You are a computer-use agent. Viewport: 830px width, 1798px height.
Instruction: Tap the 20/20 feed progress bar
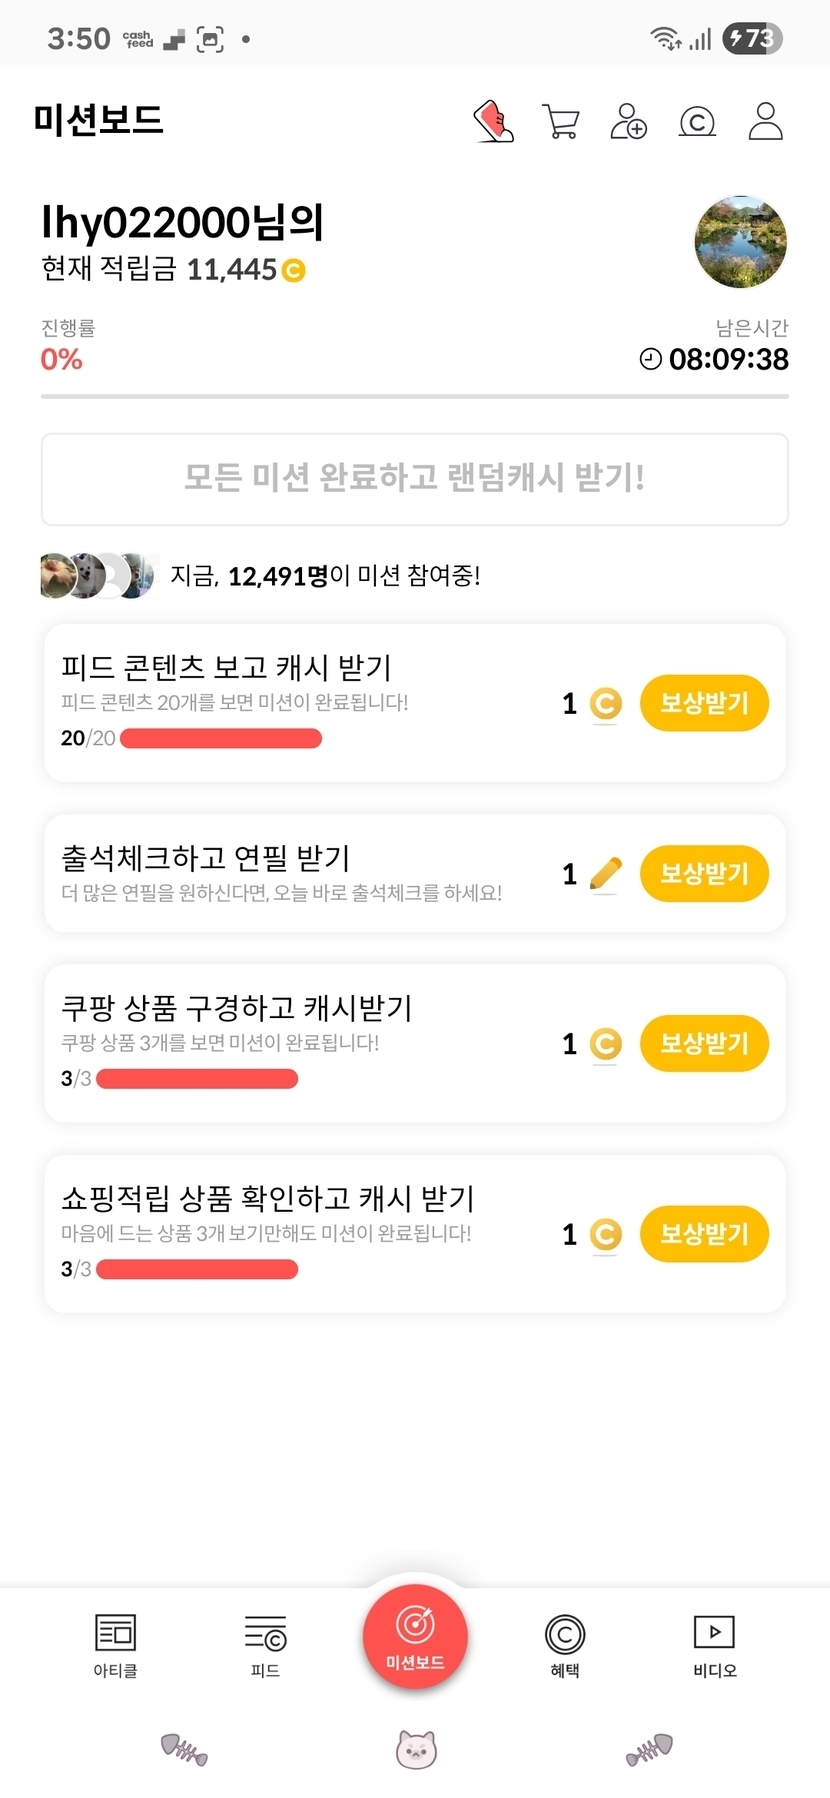pos(220,739)
